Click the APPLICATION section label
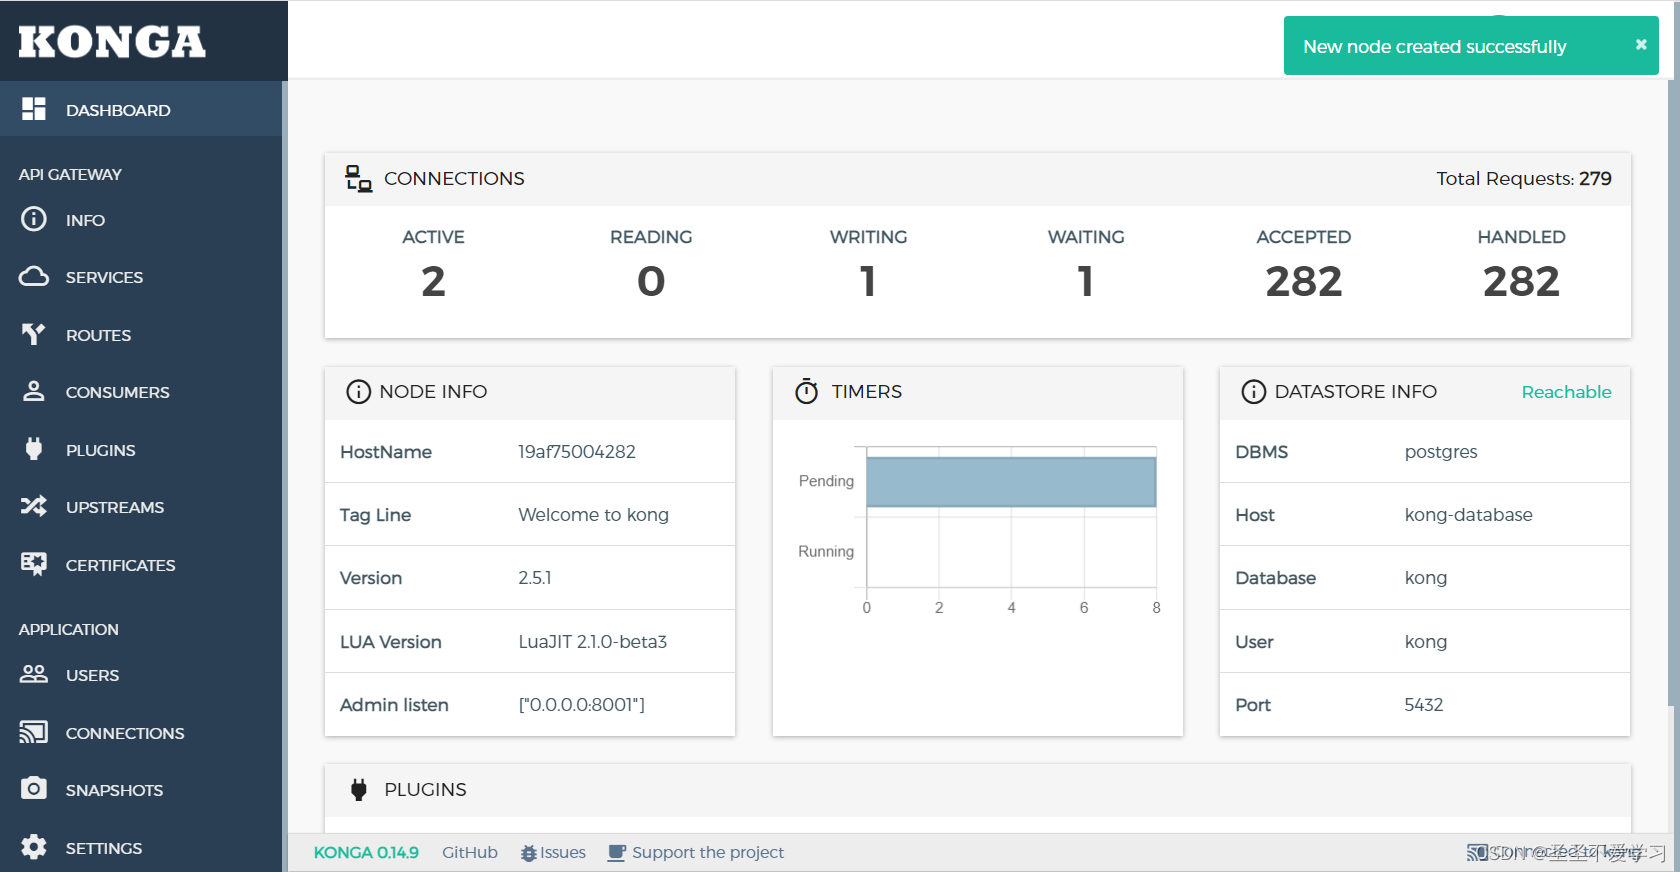Viewport: 1680px width, 872px height. (68, 629)
